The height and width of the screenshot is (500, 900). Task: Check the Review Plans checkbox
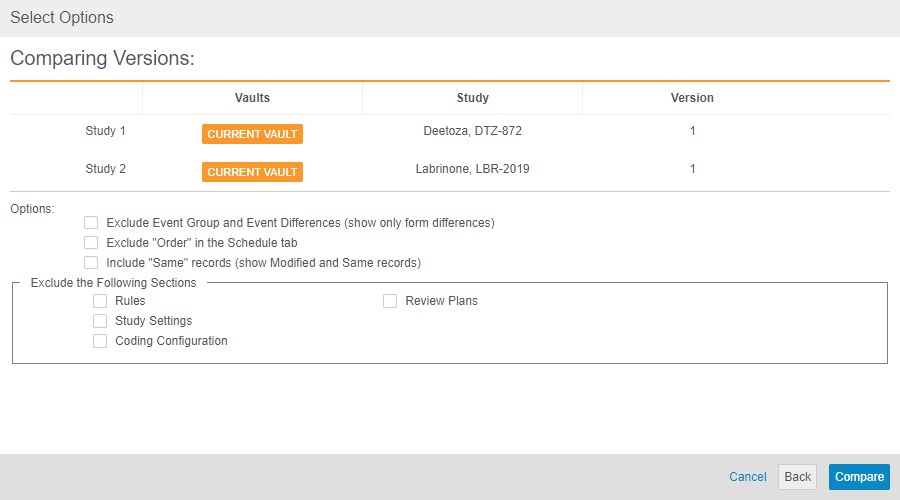[390, 301]
